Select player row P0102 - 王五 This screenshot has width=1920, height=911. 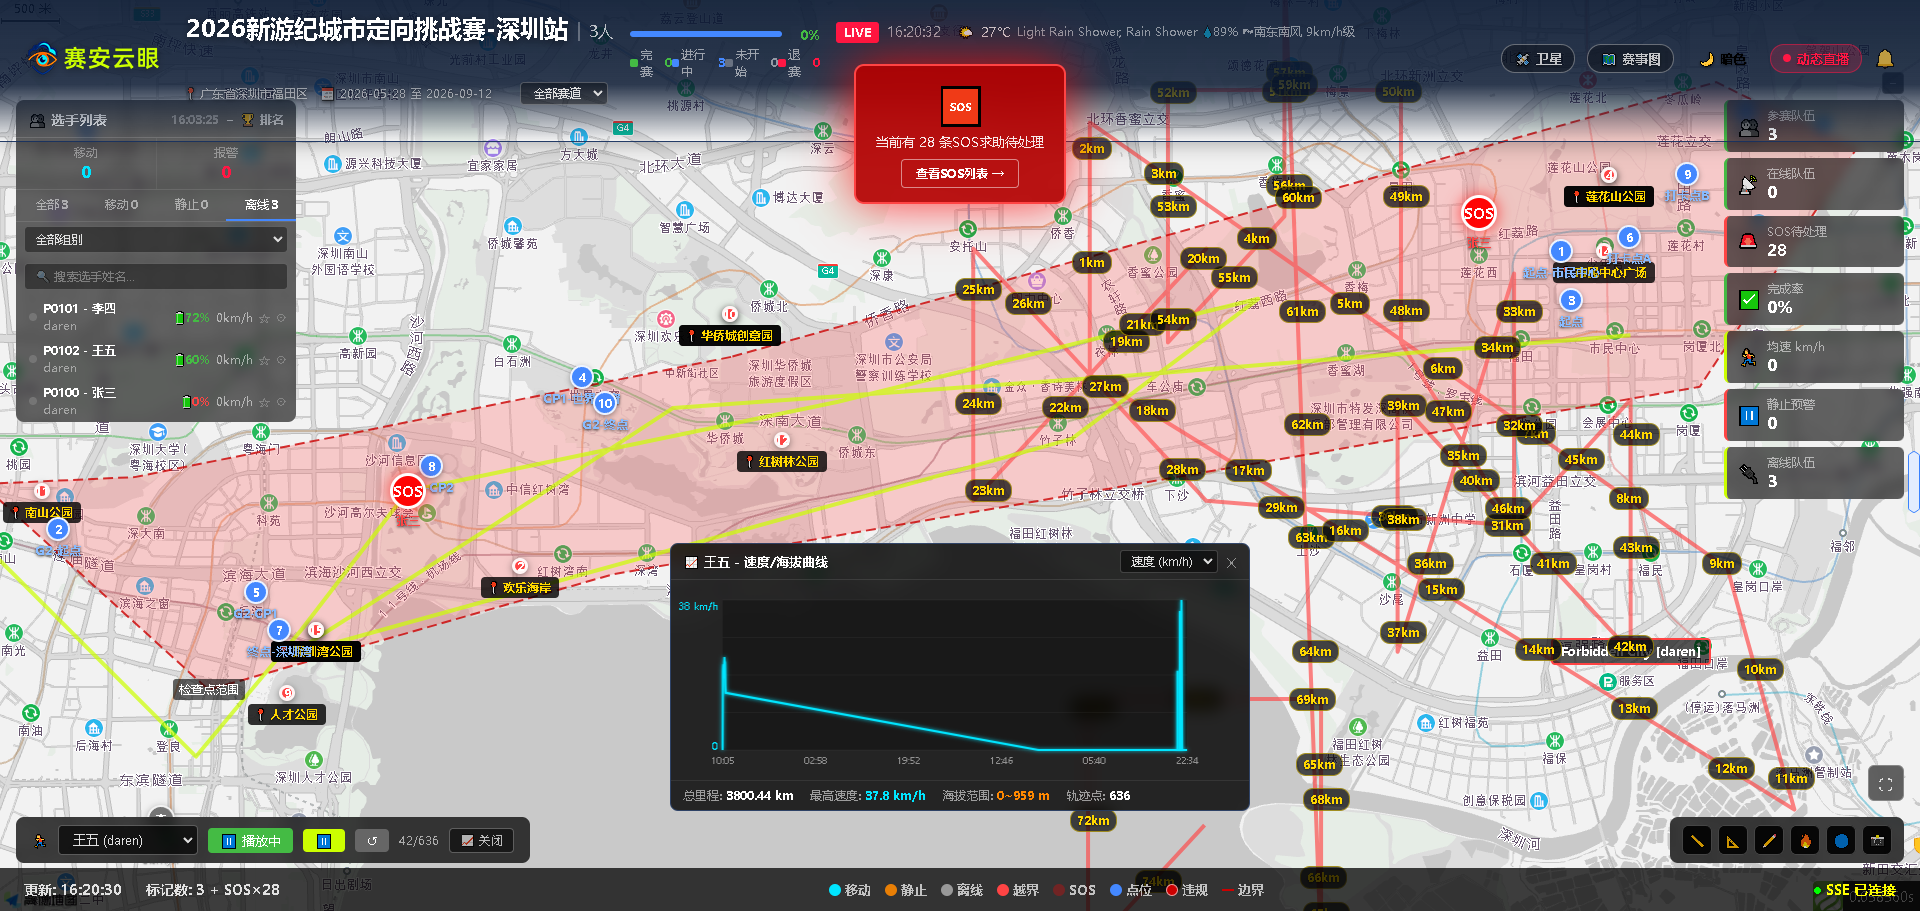point(156,359)
